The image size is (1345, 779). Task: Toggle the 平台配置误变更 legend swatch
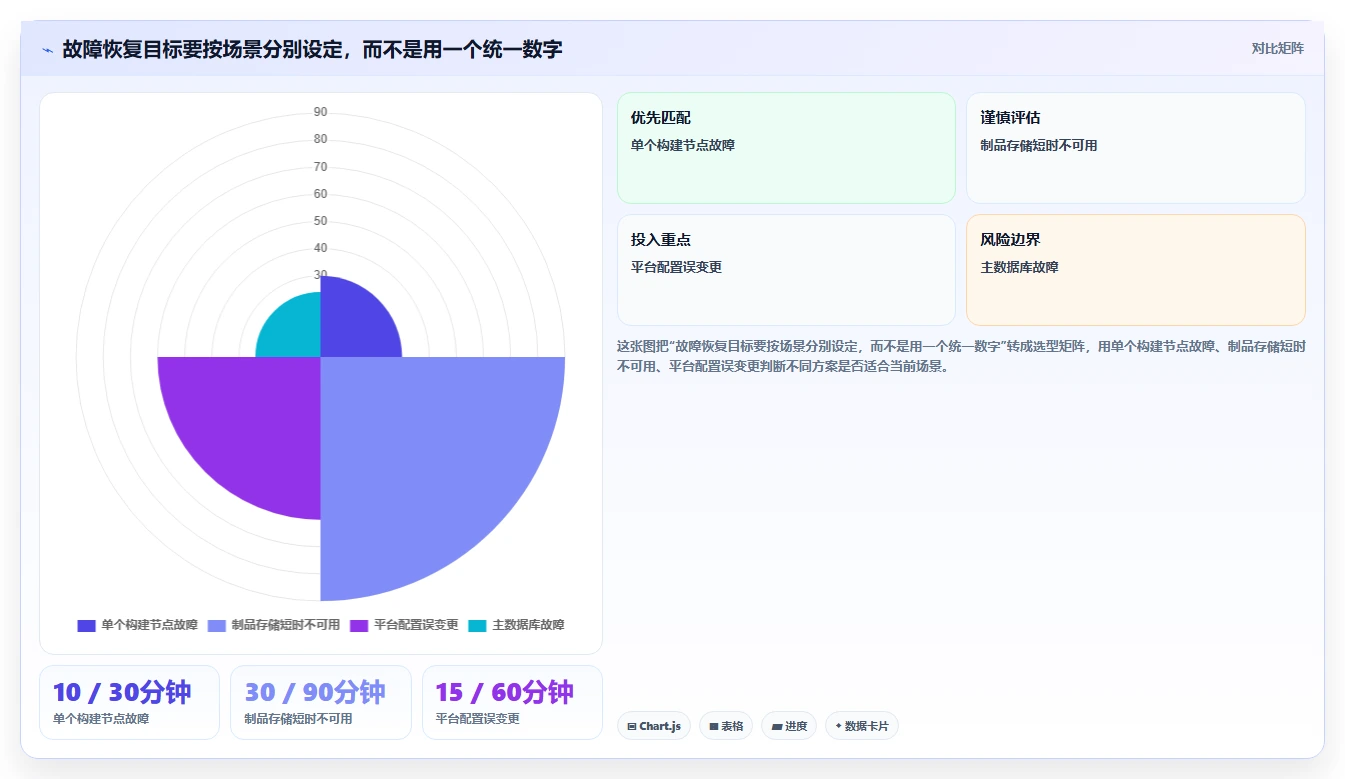click(x=359, y=626)
